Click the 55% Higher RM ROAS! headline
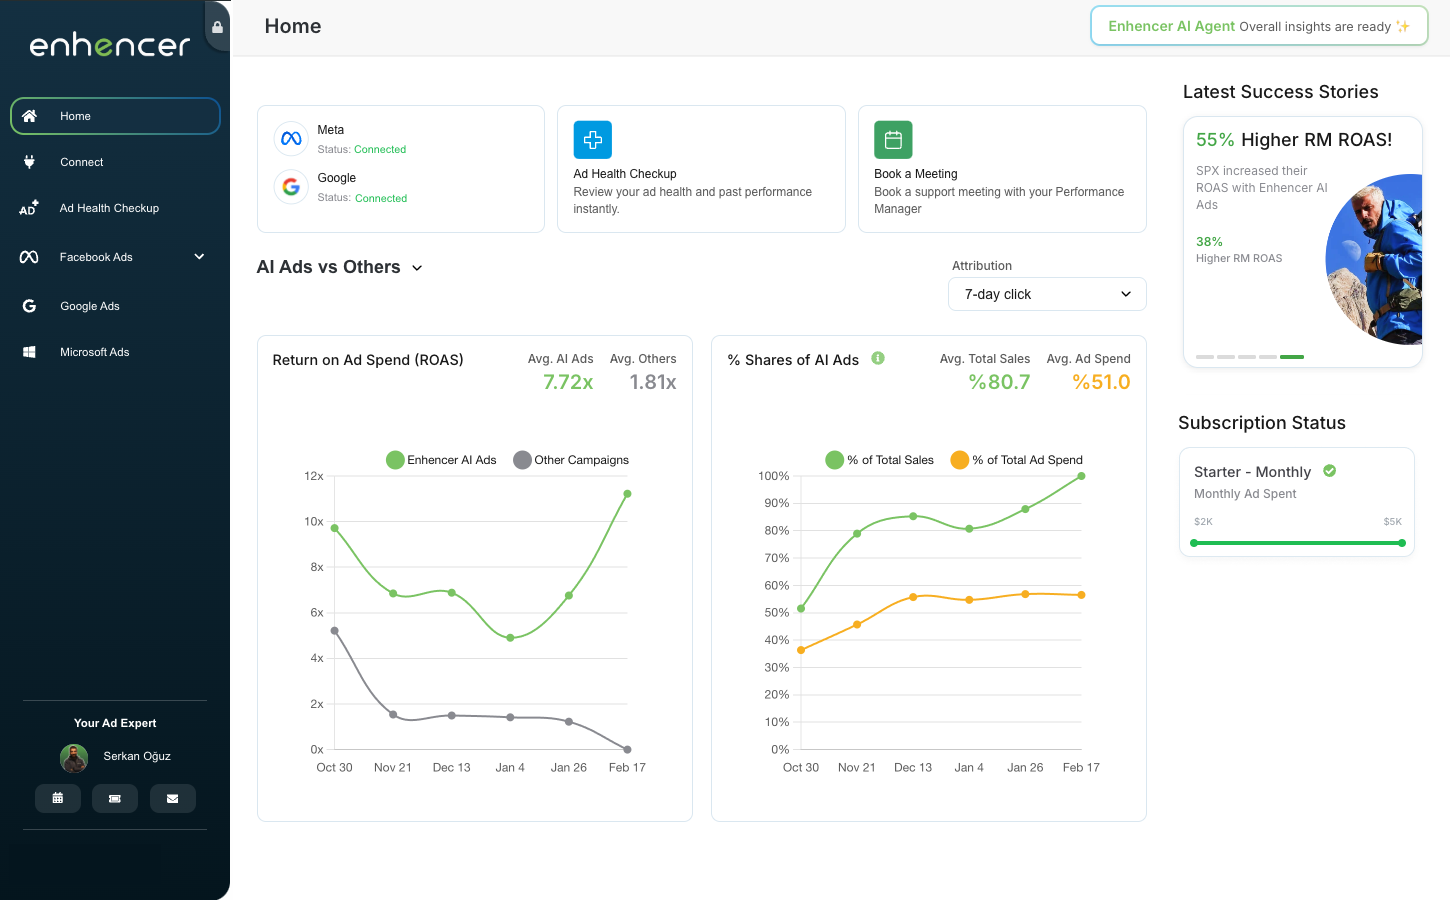This screenshot has width=1450, height=900. click(x=1294, y=140)
